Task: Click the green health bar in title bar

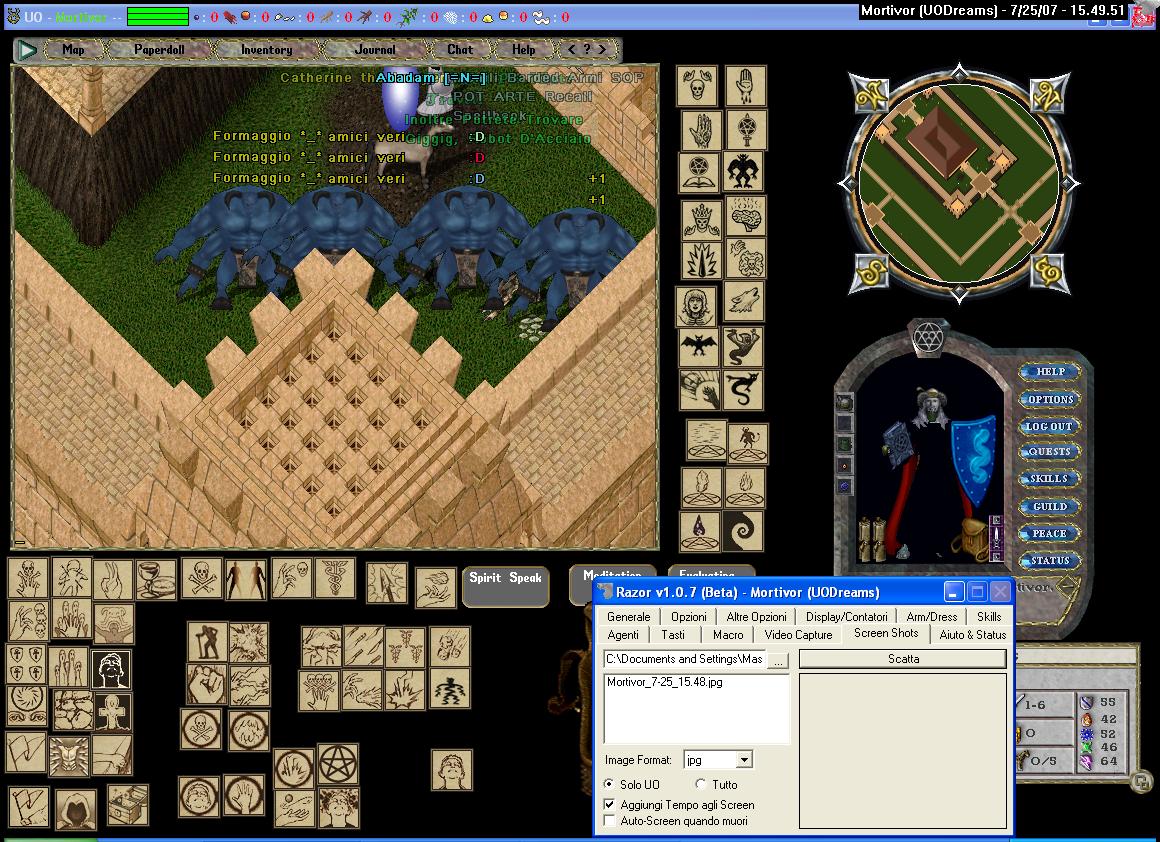Action: pyautogui.click(x=158, y=16)
